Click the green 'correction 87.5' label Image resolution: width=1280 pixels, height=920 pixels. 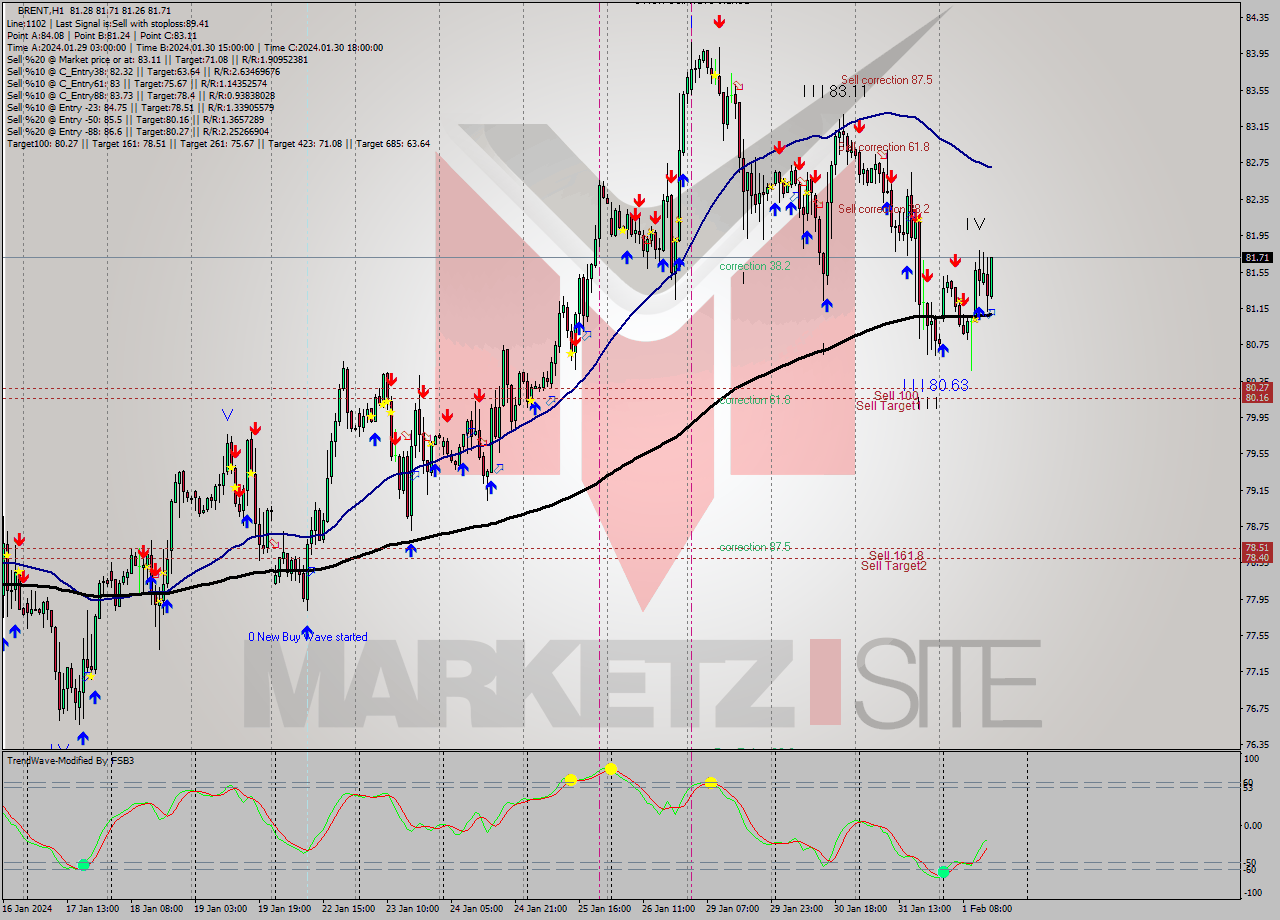pyautogui.click(x=755, y=547)
